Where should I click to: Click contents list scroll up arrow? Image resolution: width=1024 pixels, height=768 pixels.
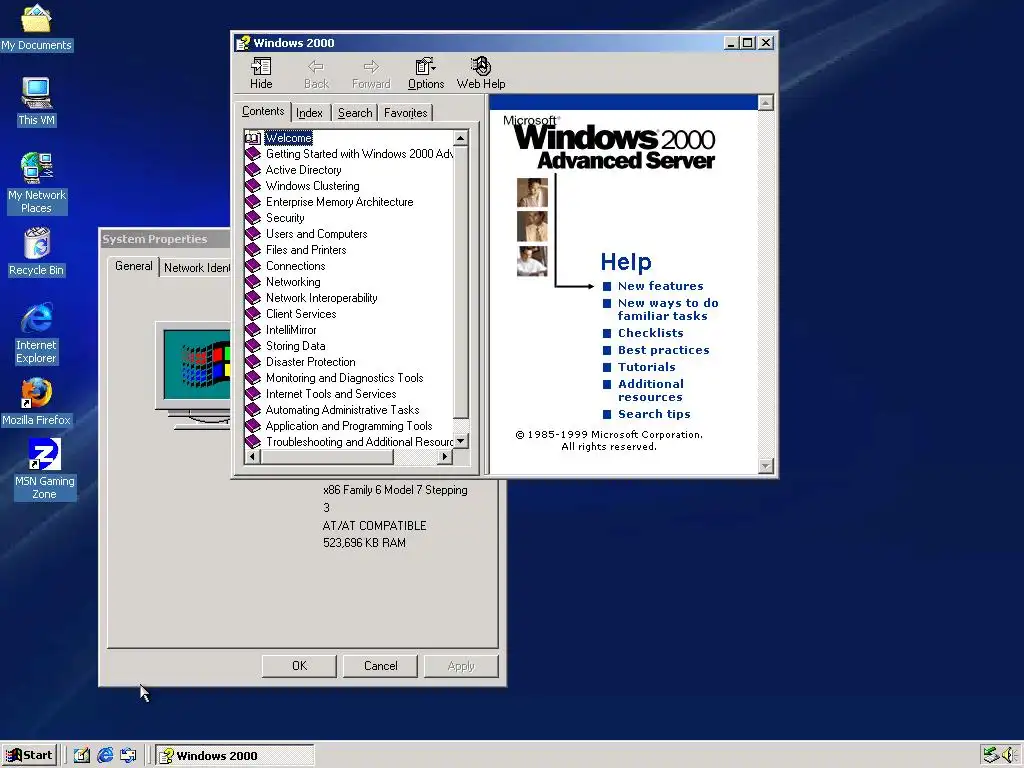(460, 138)
